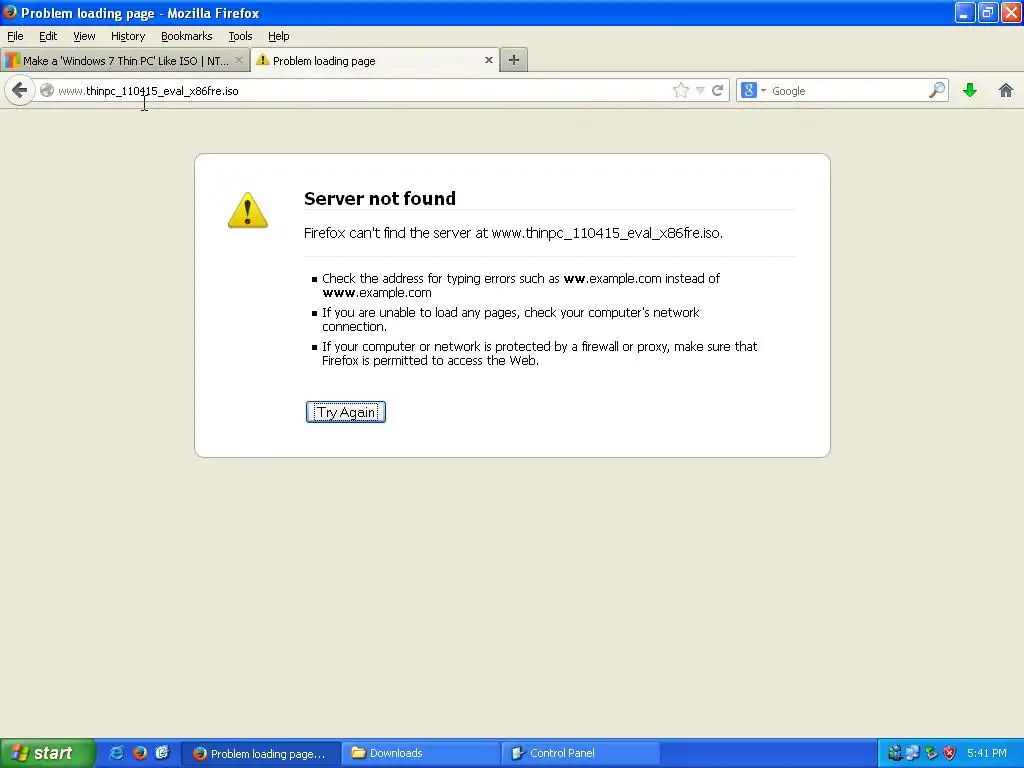Image resolution: width=1024 pixels, height=768 pixels.
Task: Click the address bar URL field
Action: tap(362, 91)
